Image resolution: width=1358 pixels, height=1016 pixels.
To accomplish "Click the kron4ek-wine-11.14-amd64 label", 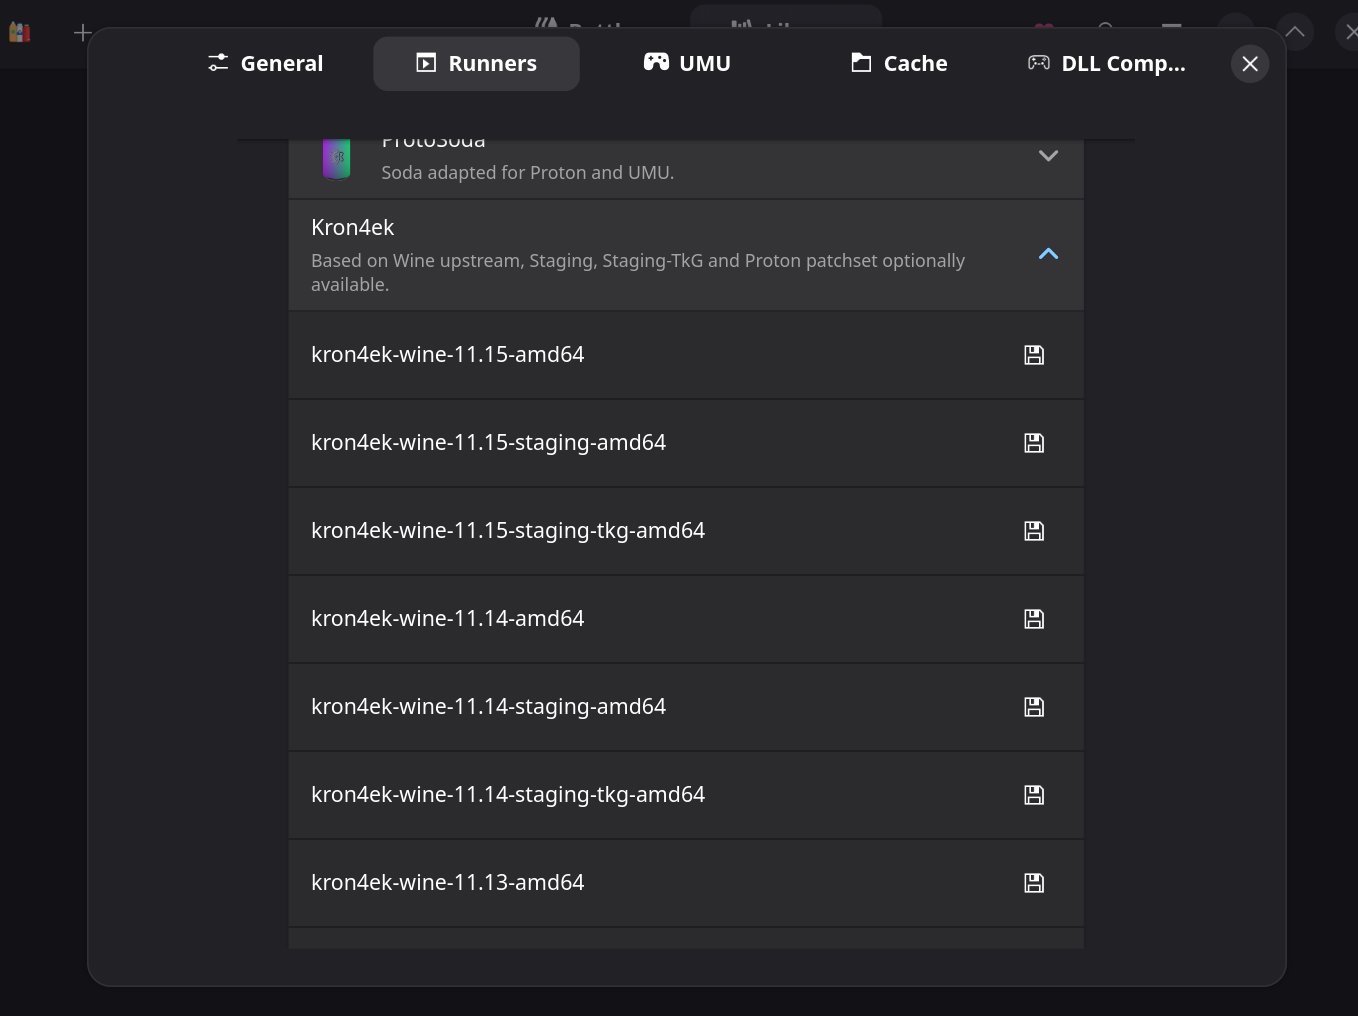I will pyautogui.click(x=447, y=619).
